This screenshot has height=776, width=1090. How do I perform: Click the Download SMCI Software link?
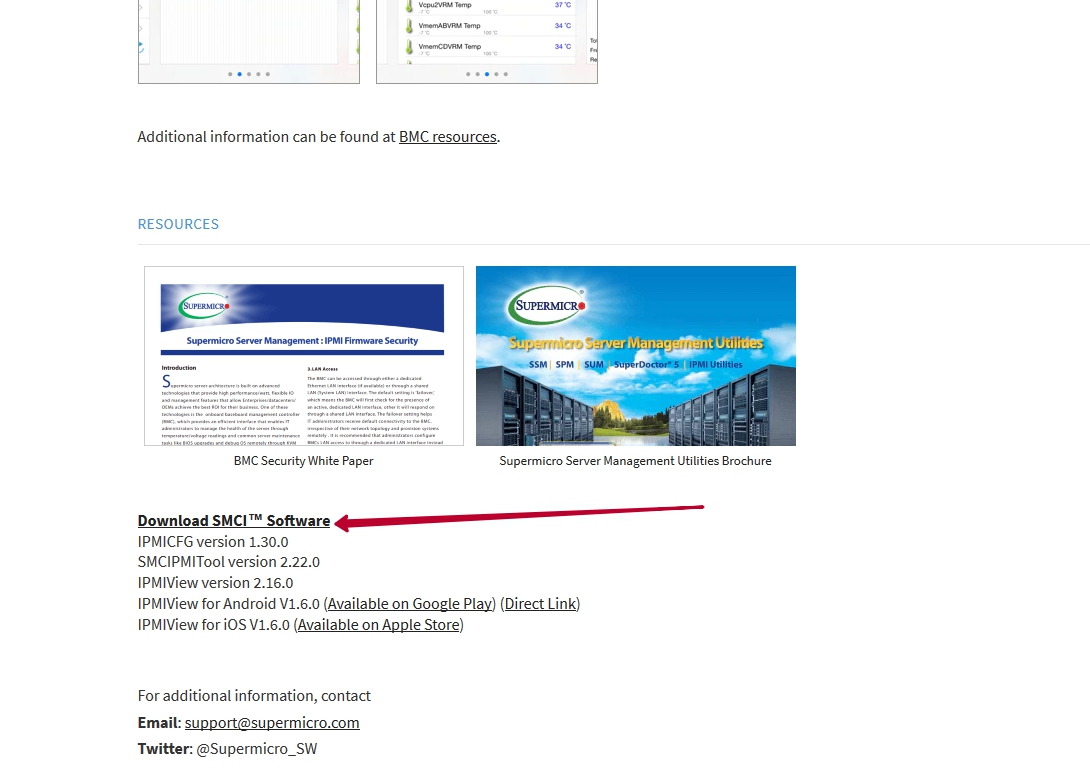pyautogui.click(x=234, y=521)
